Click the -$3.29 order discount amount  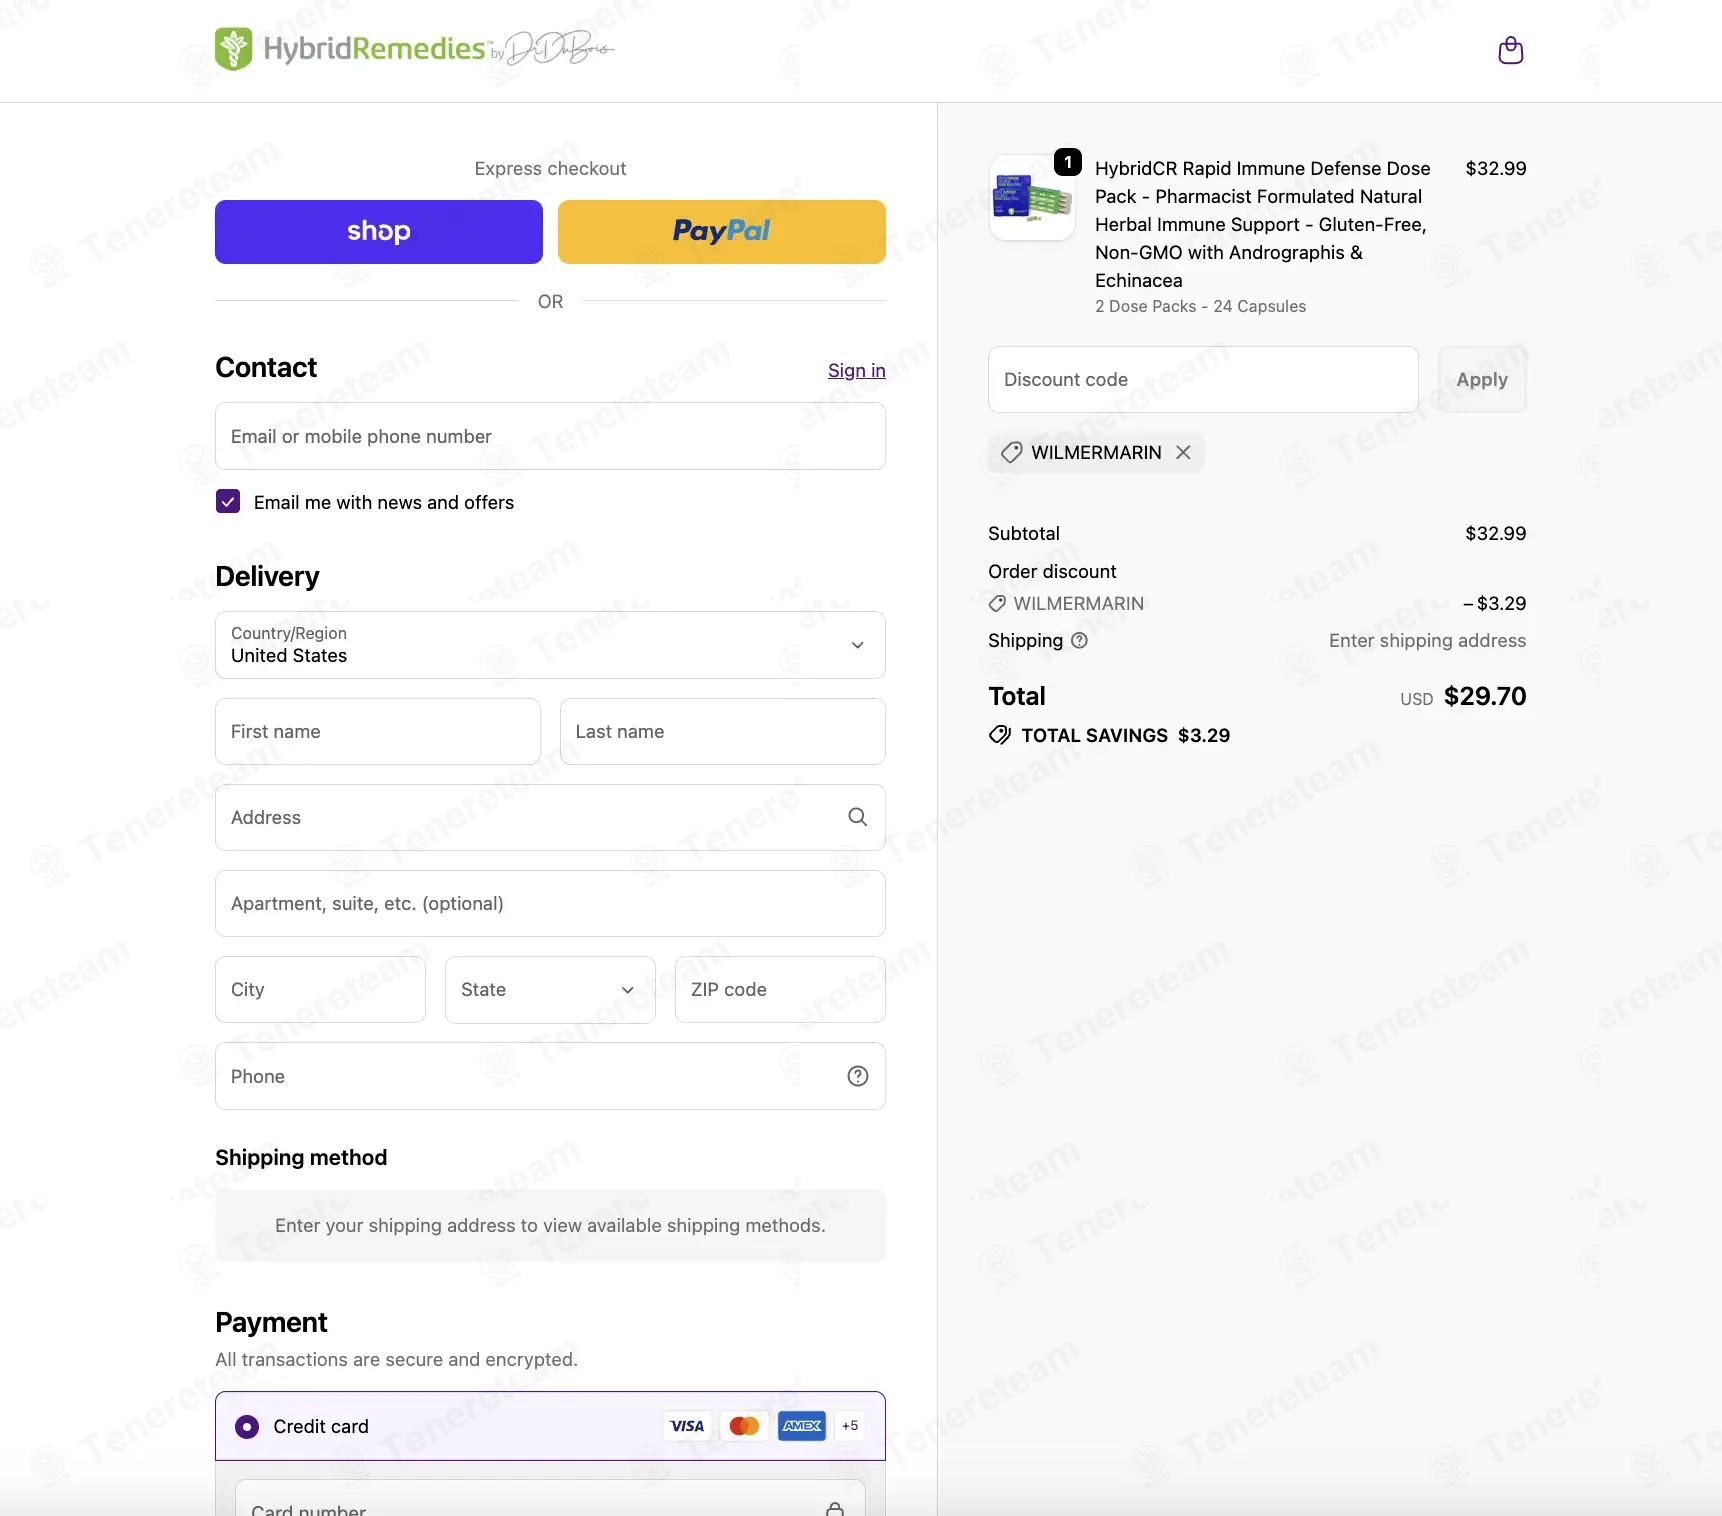point(1494,604)
